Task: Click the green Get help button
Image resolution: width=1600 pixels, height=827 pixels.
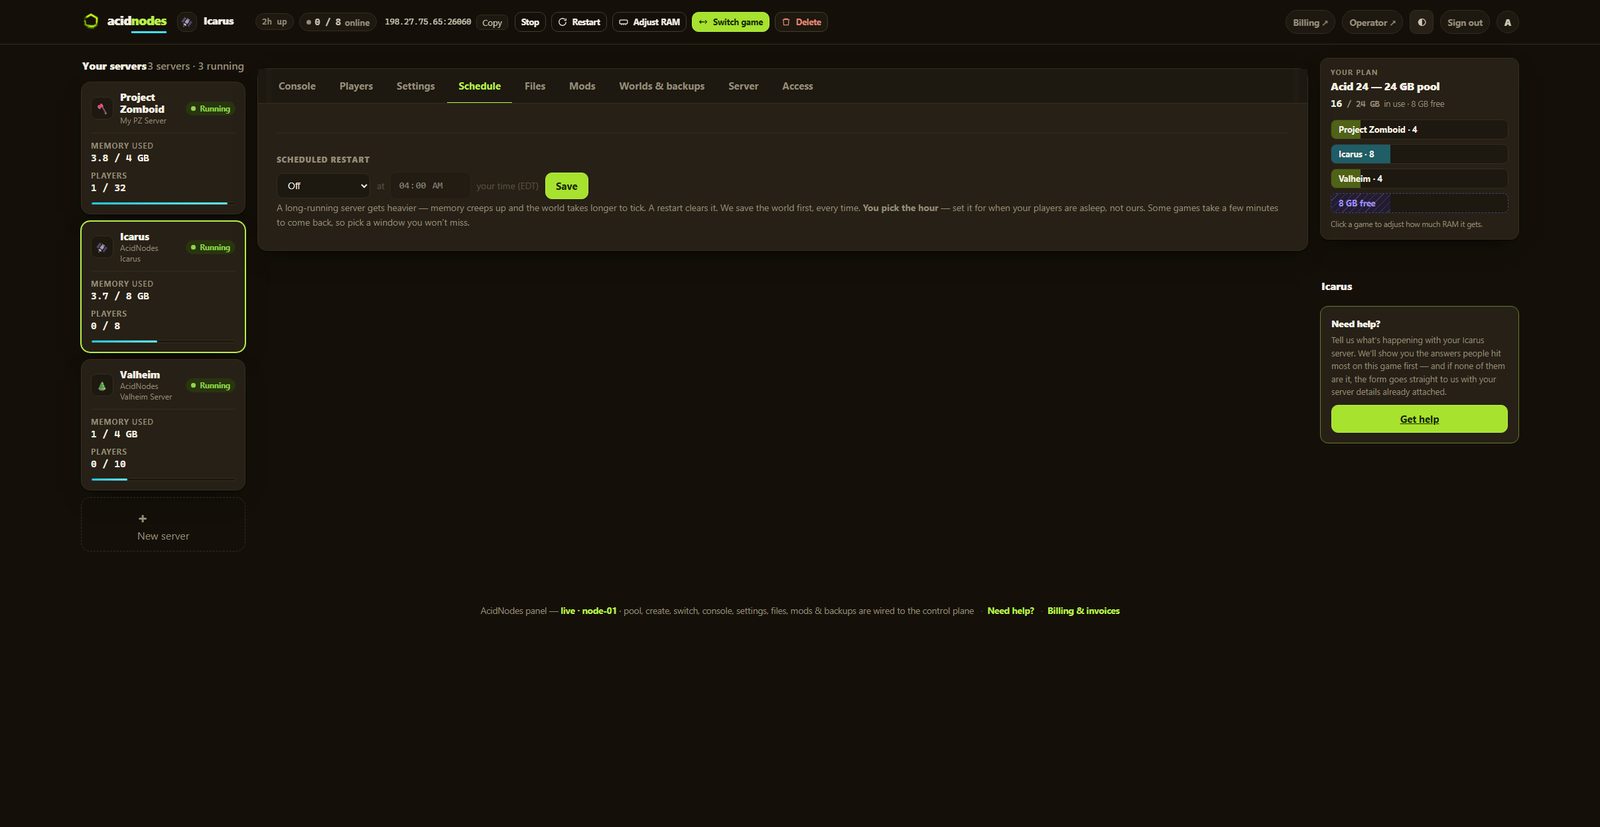Action: (1419, 419)
